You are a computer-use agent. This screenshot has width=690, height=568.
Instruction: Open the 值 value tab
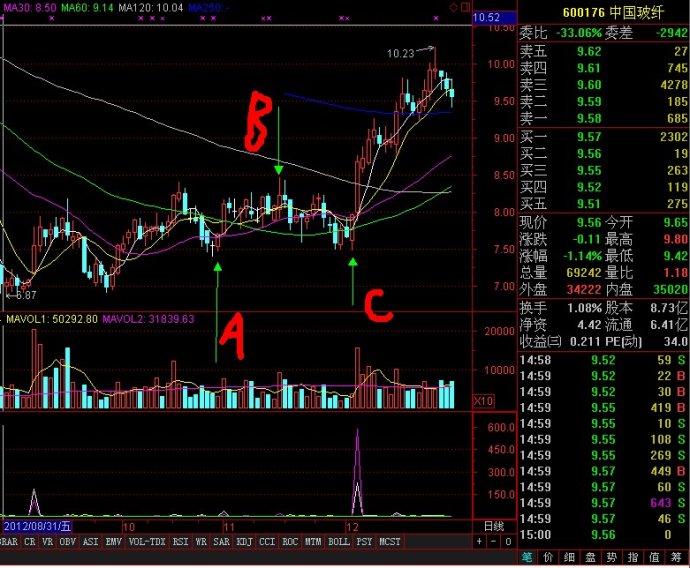(x=654, y=557)
